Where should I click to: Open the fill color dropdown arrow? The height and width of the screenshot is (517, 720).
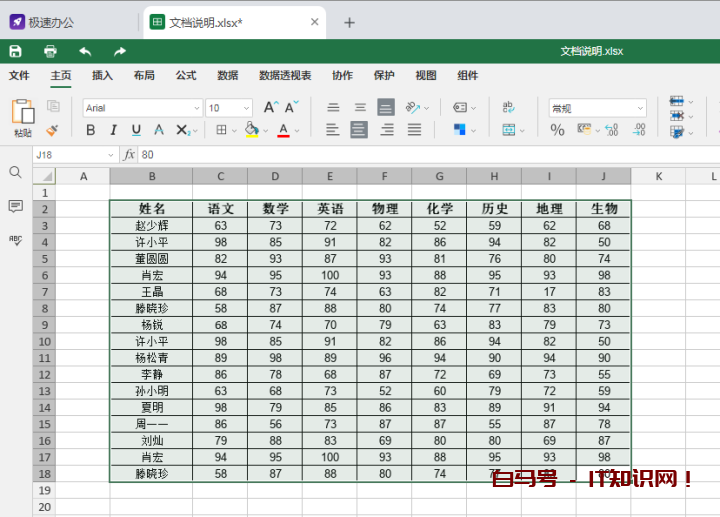click(265, 131)
